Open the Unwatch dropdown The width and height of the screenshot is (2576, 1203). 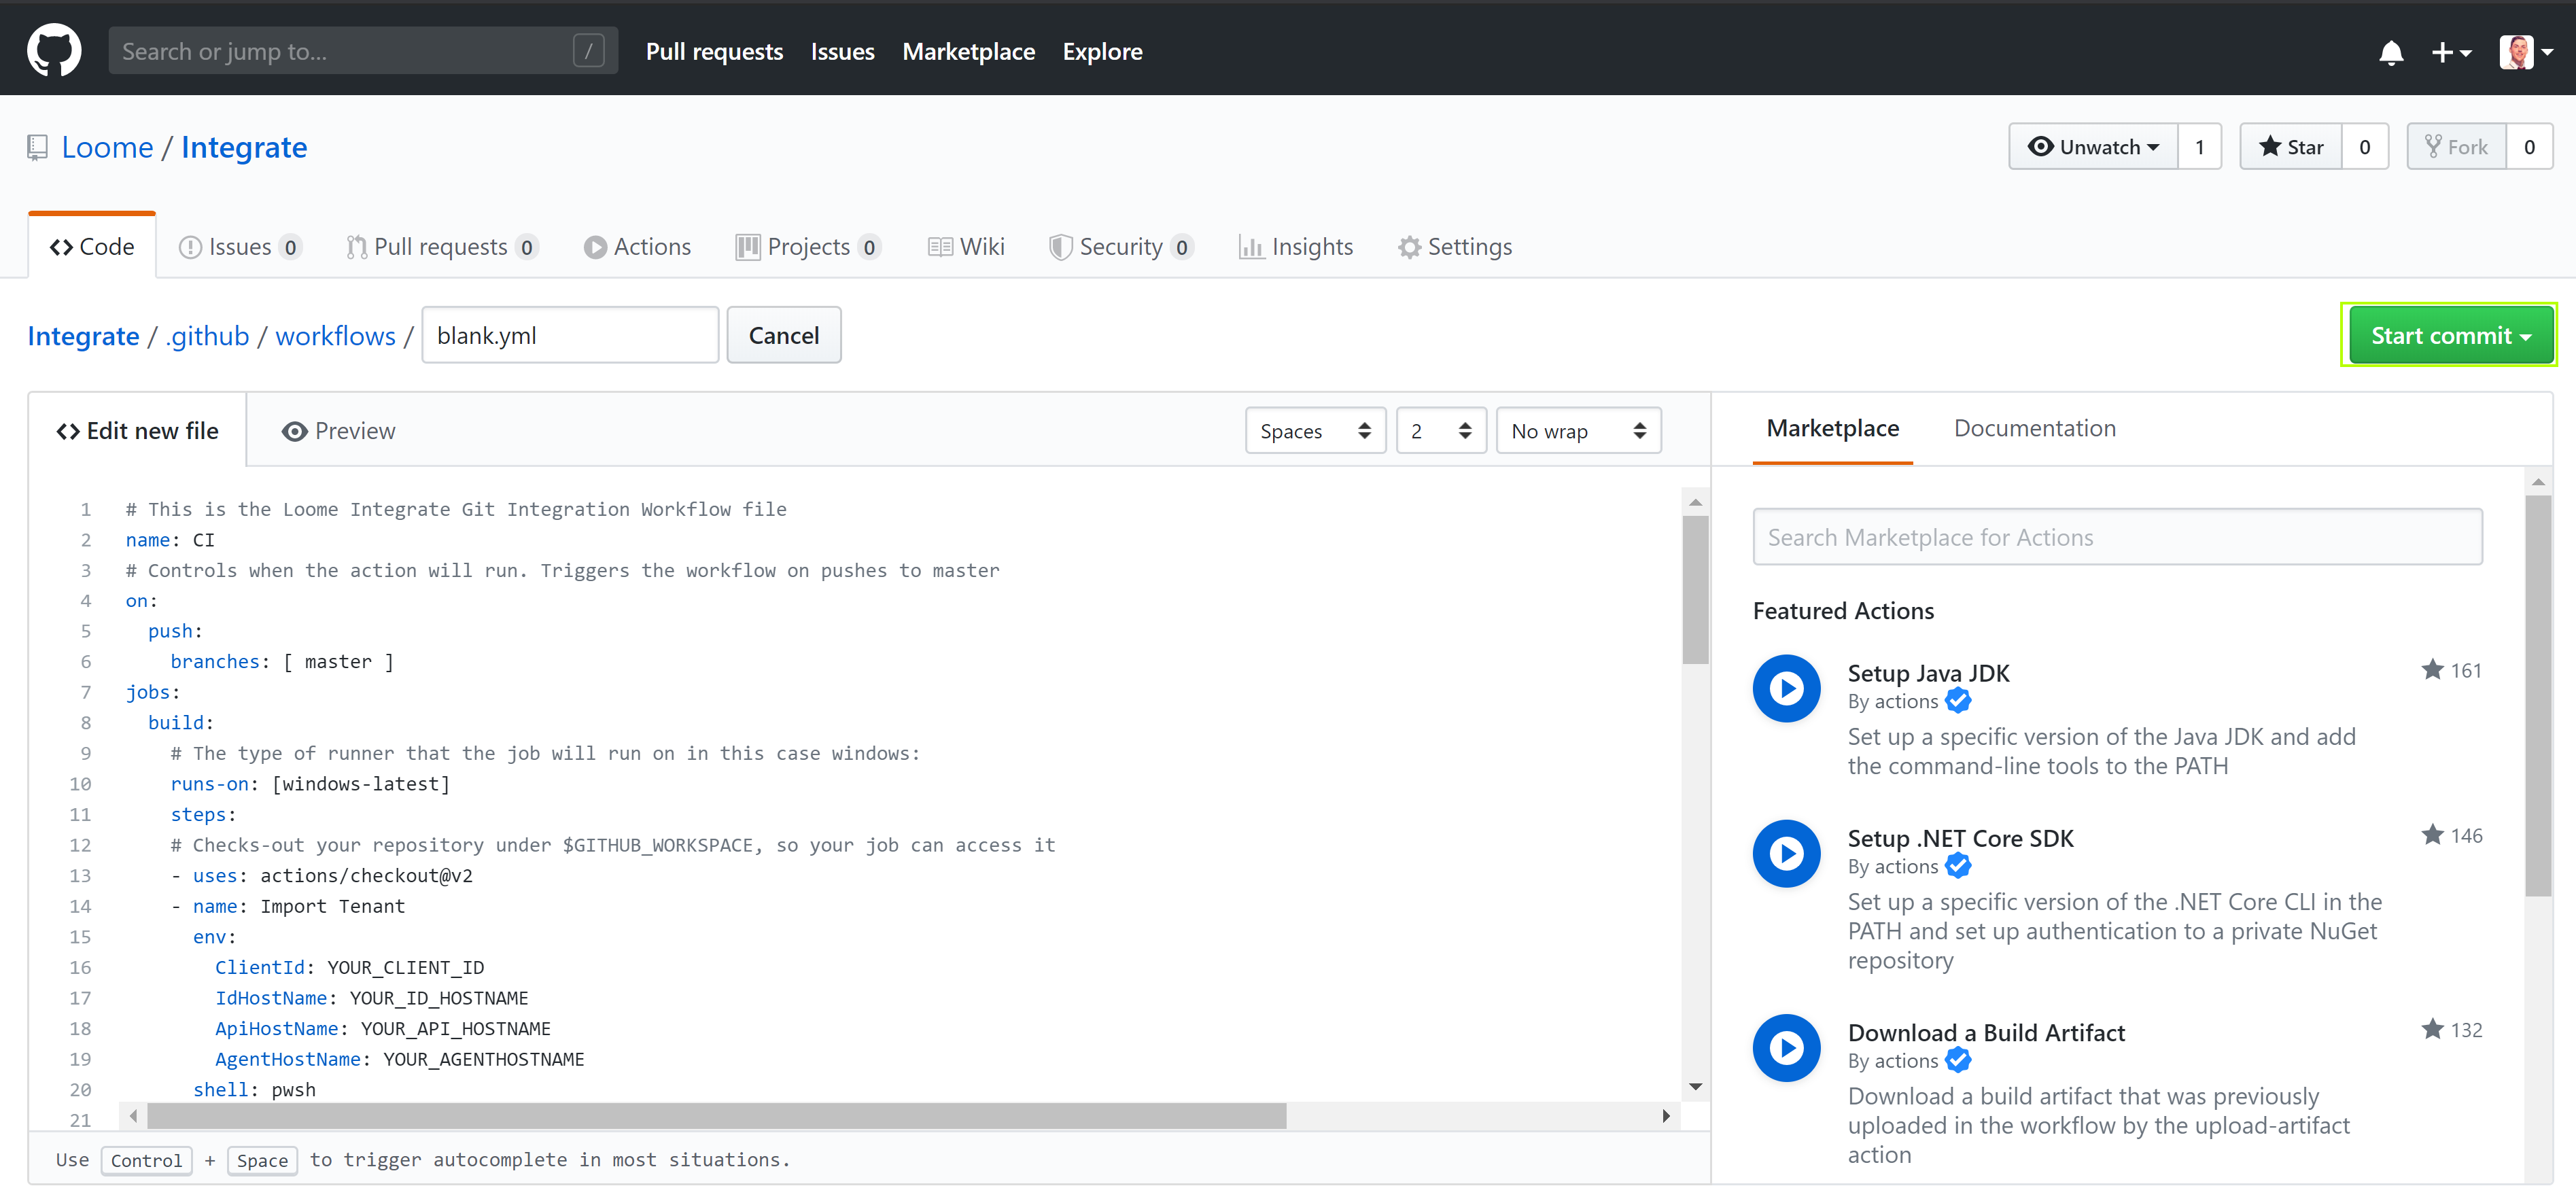pos(2093,147)
